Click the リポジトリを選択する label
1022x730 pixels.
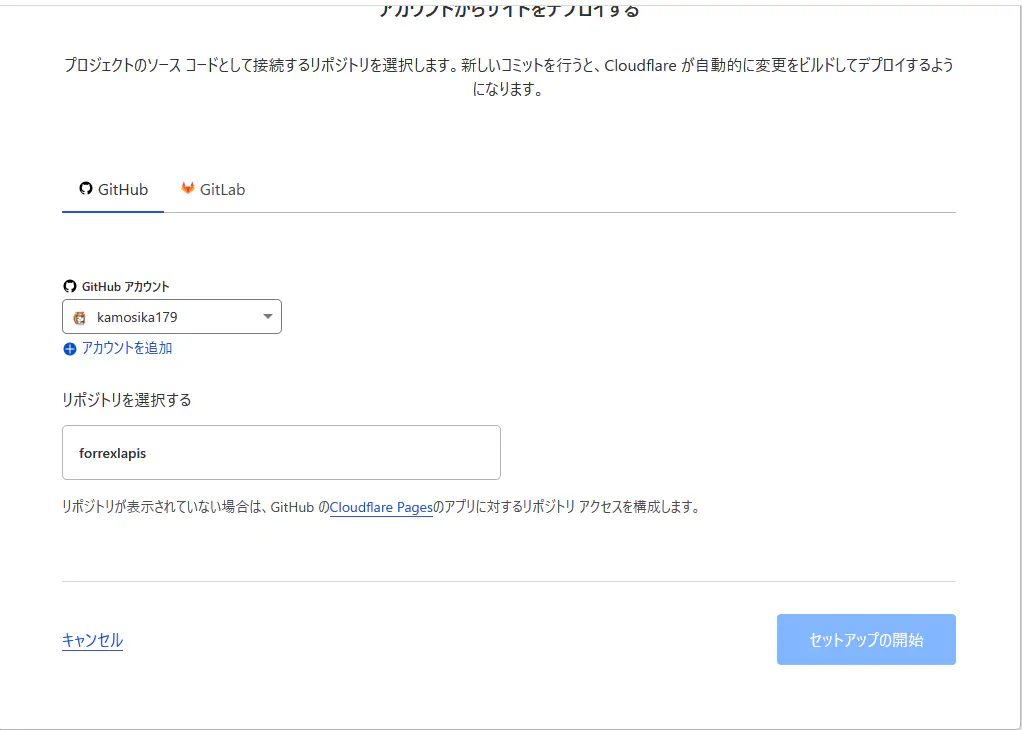point(126,400)
